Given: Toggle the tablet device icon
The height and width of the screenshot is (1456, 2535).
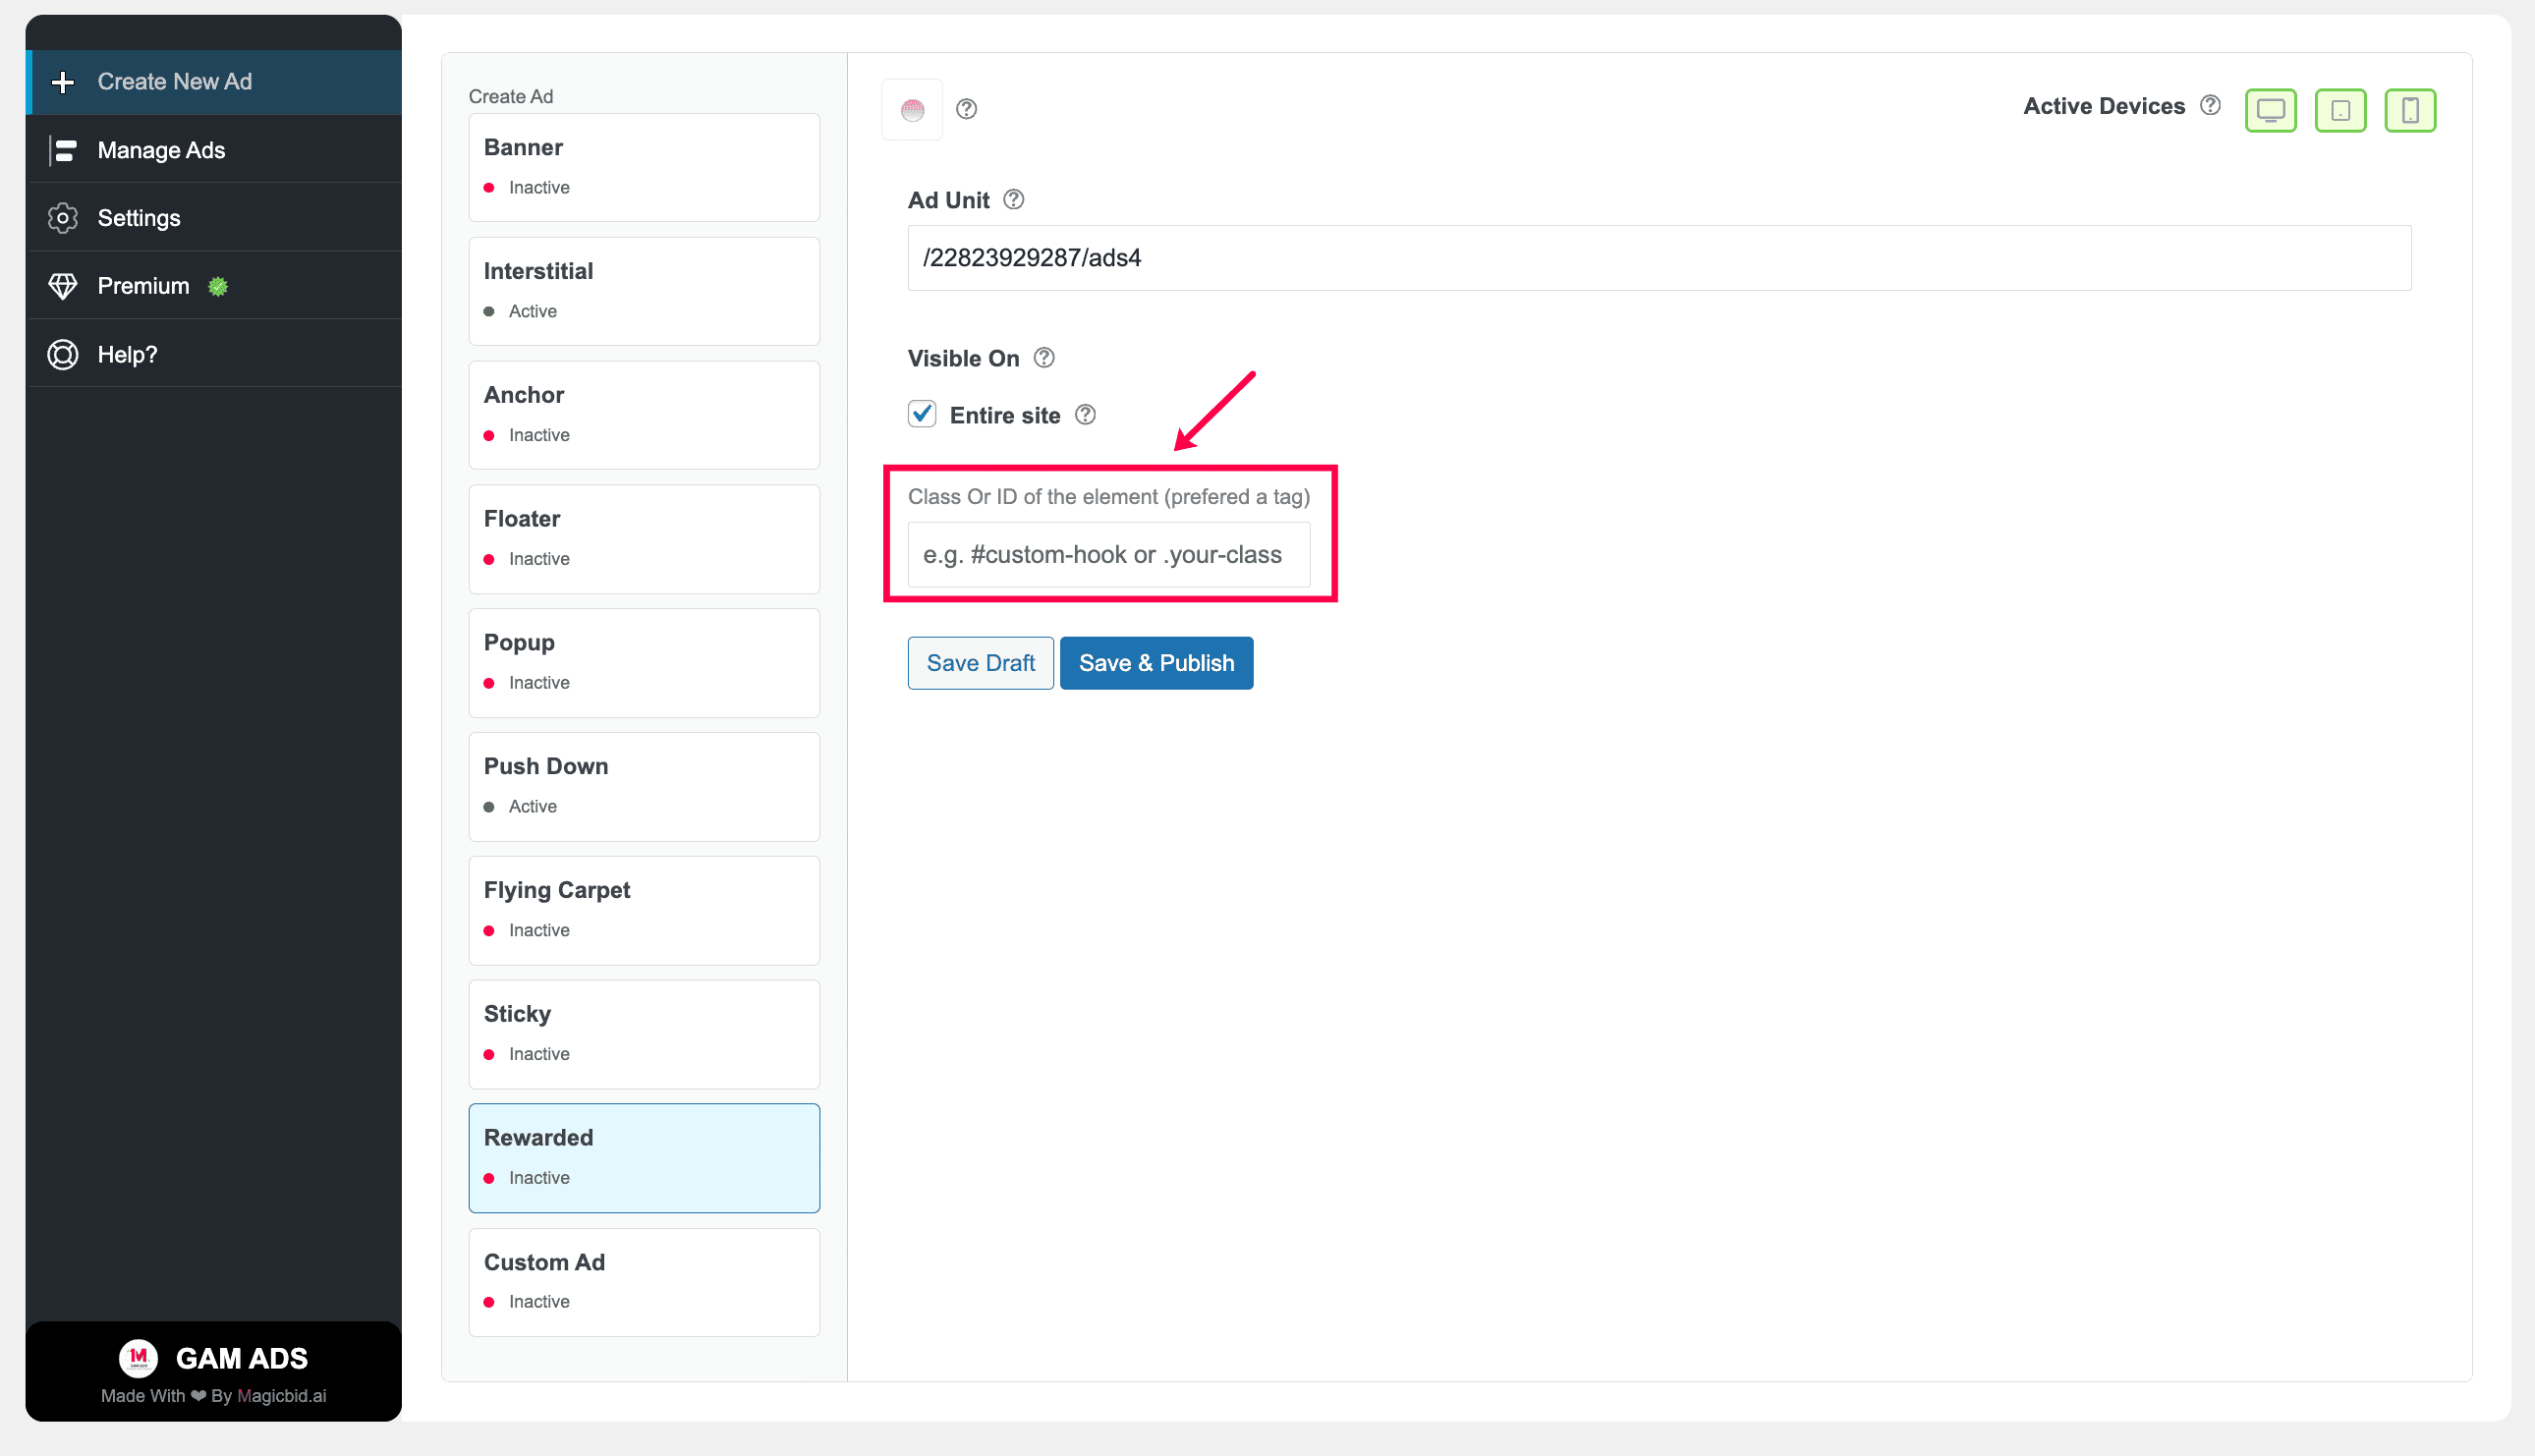Looking at the screenshot, I should [2340, 110].
